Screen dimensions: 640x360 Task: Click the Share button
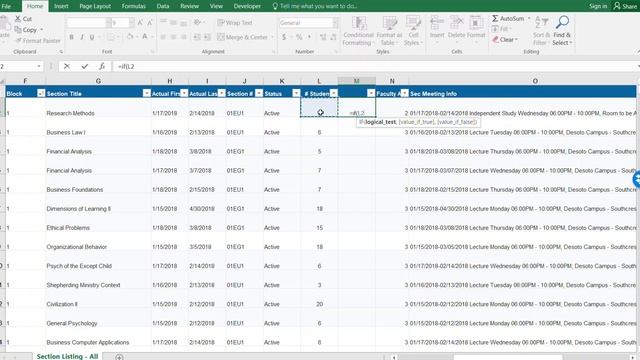626,6
